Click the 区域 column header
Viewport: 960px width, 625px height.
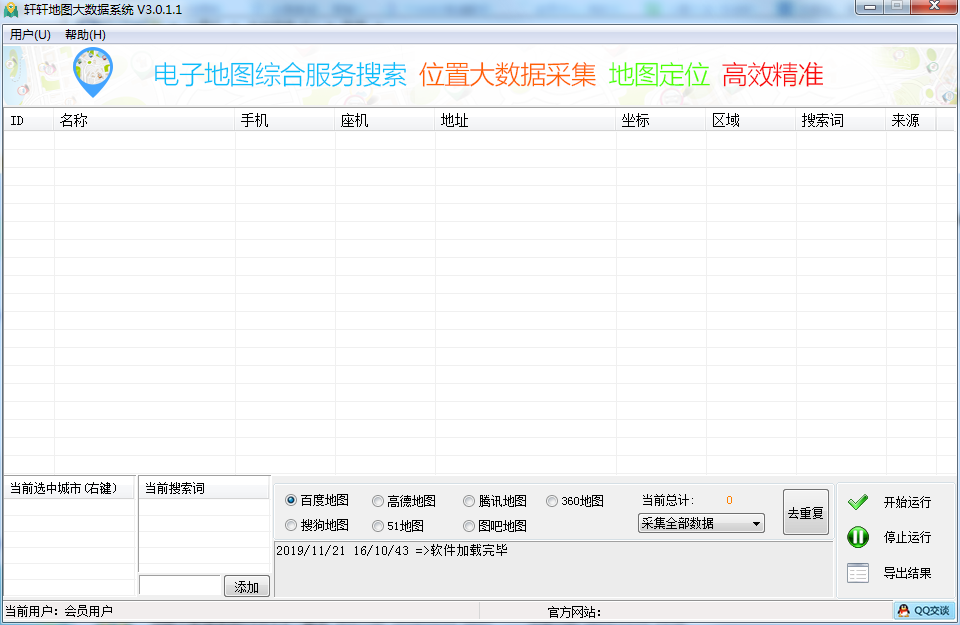pyautogui.click(x=751, y=121)
